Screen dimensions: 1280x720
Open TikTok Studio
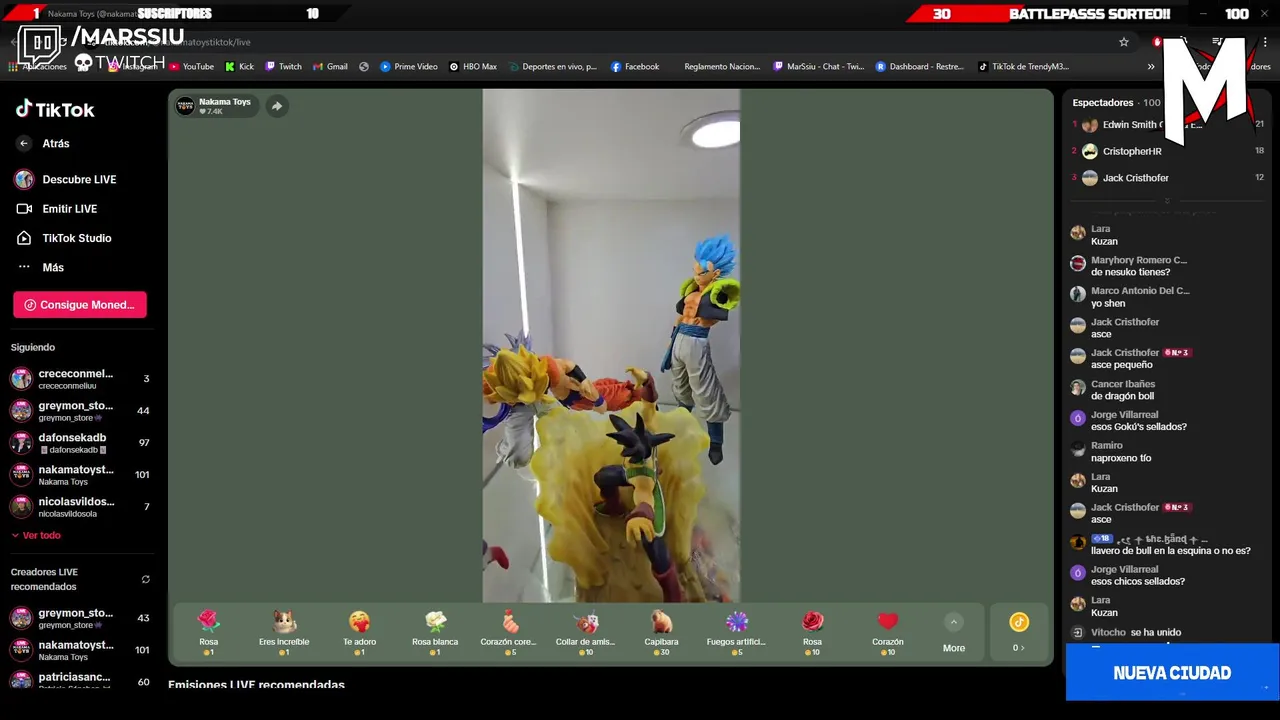(63, 238)
